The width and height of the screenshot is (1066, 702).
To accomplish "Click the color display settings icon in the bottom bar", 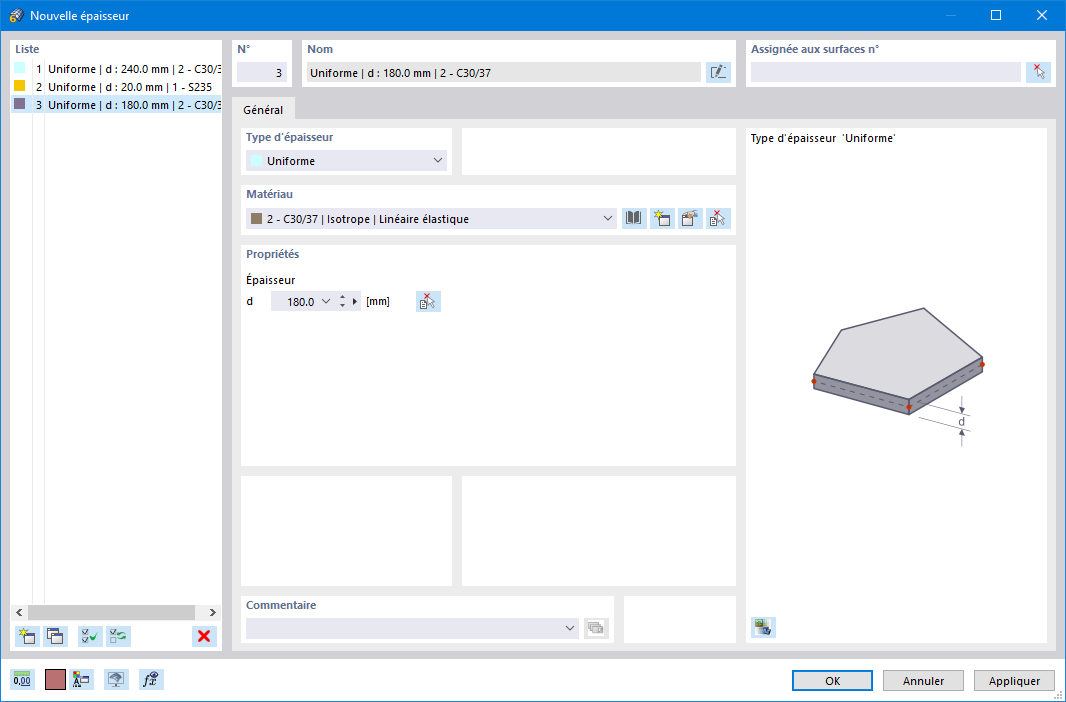I will (82, 679).
